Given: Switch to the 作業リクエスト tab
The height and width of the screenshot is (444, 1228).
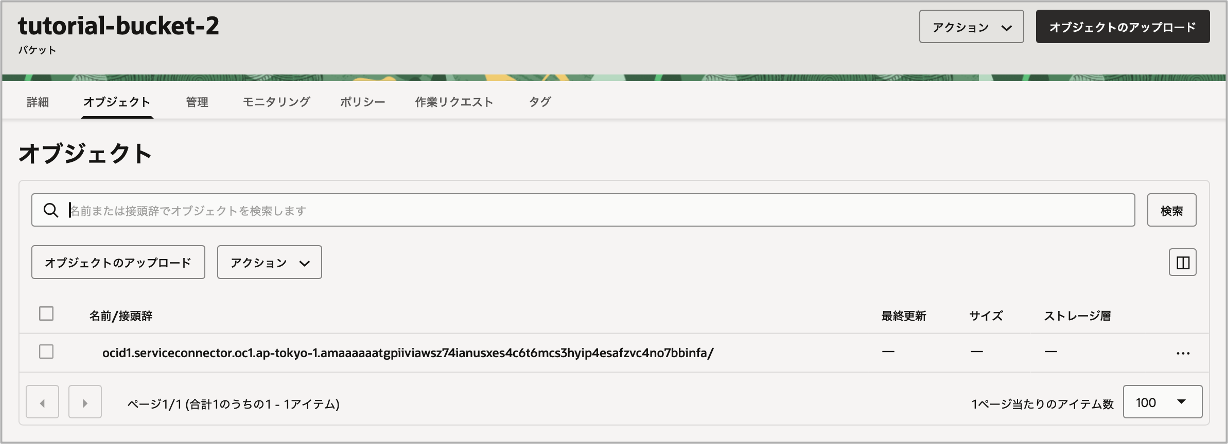Looking at the screenshot, I should (x=454, y=102).
